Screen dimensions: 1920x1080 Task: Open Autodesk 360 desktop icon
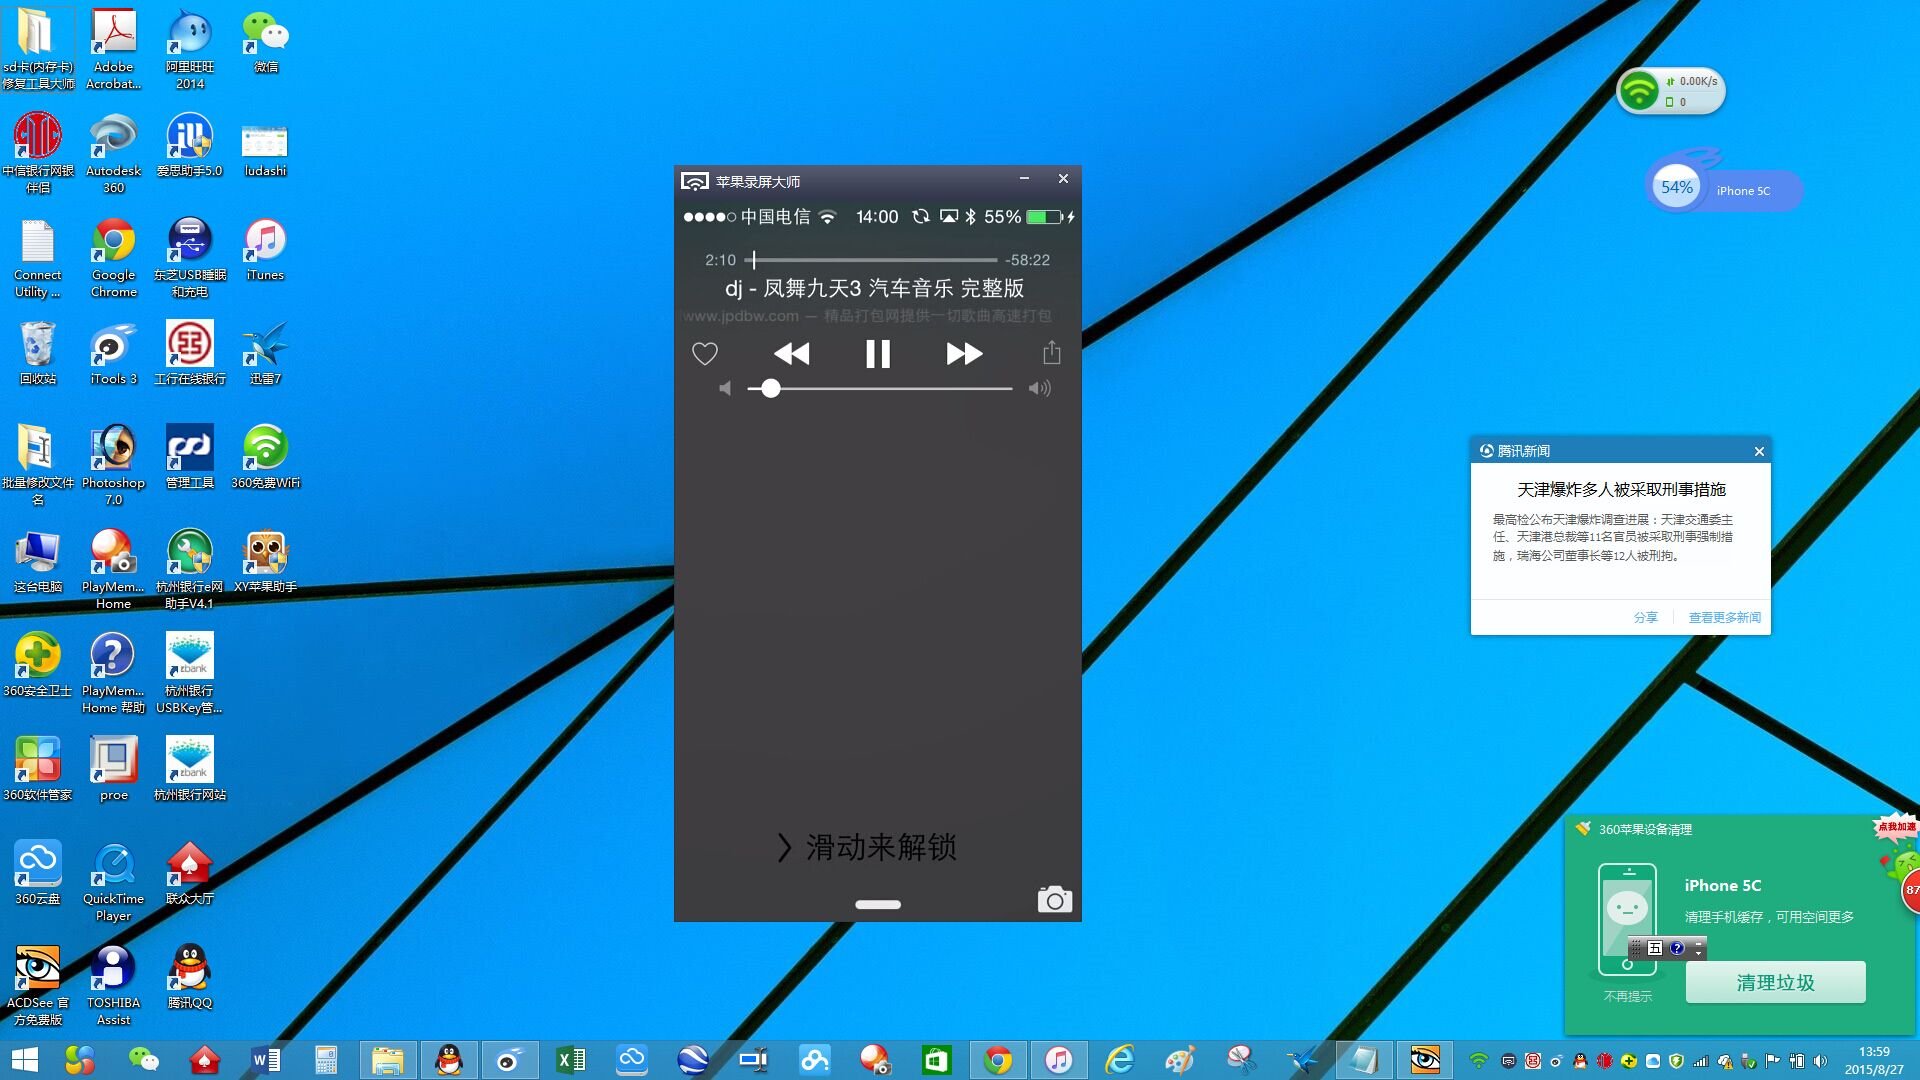[x=114, y=153]
